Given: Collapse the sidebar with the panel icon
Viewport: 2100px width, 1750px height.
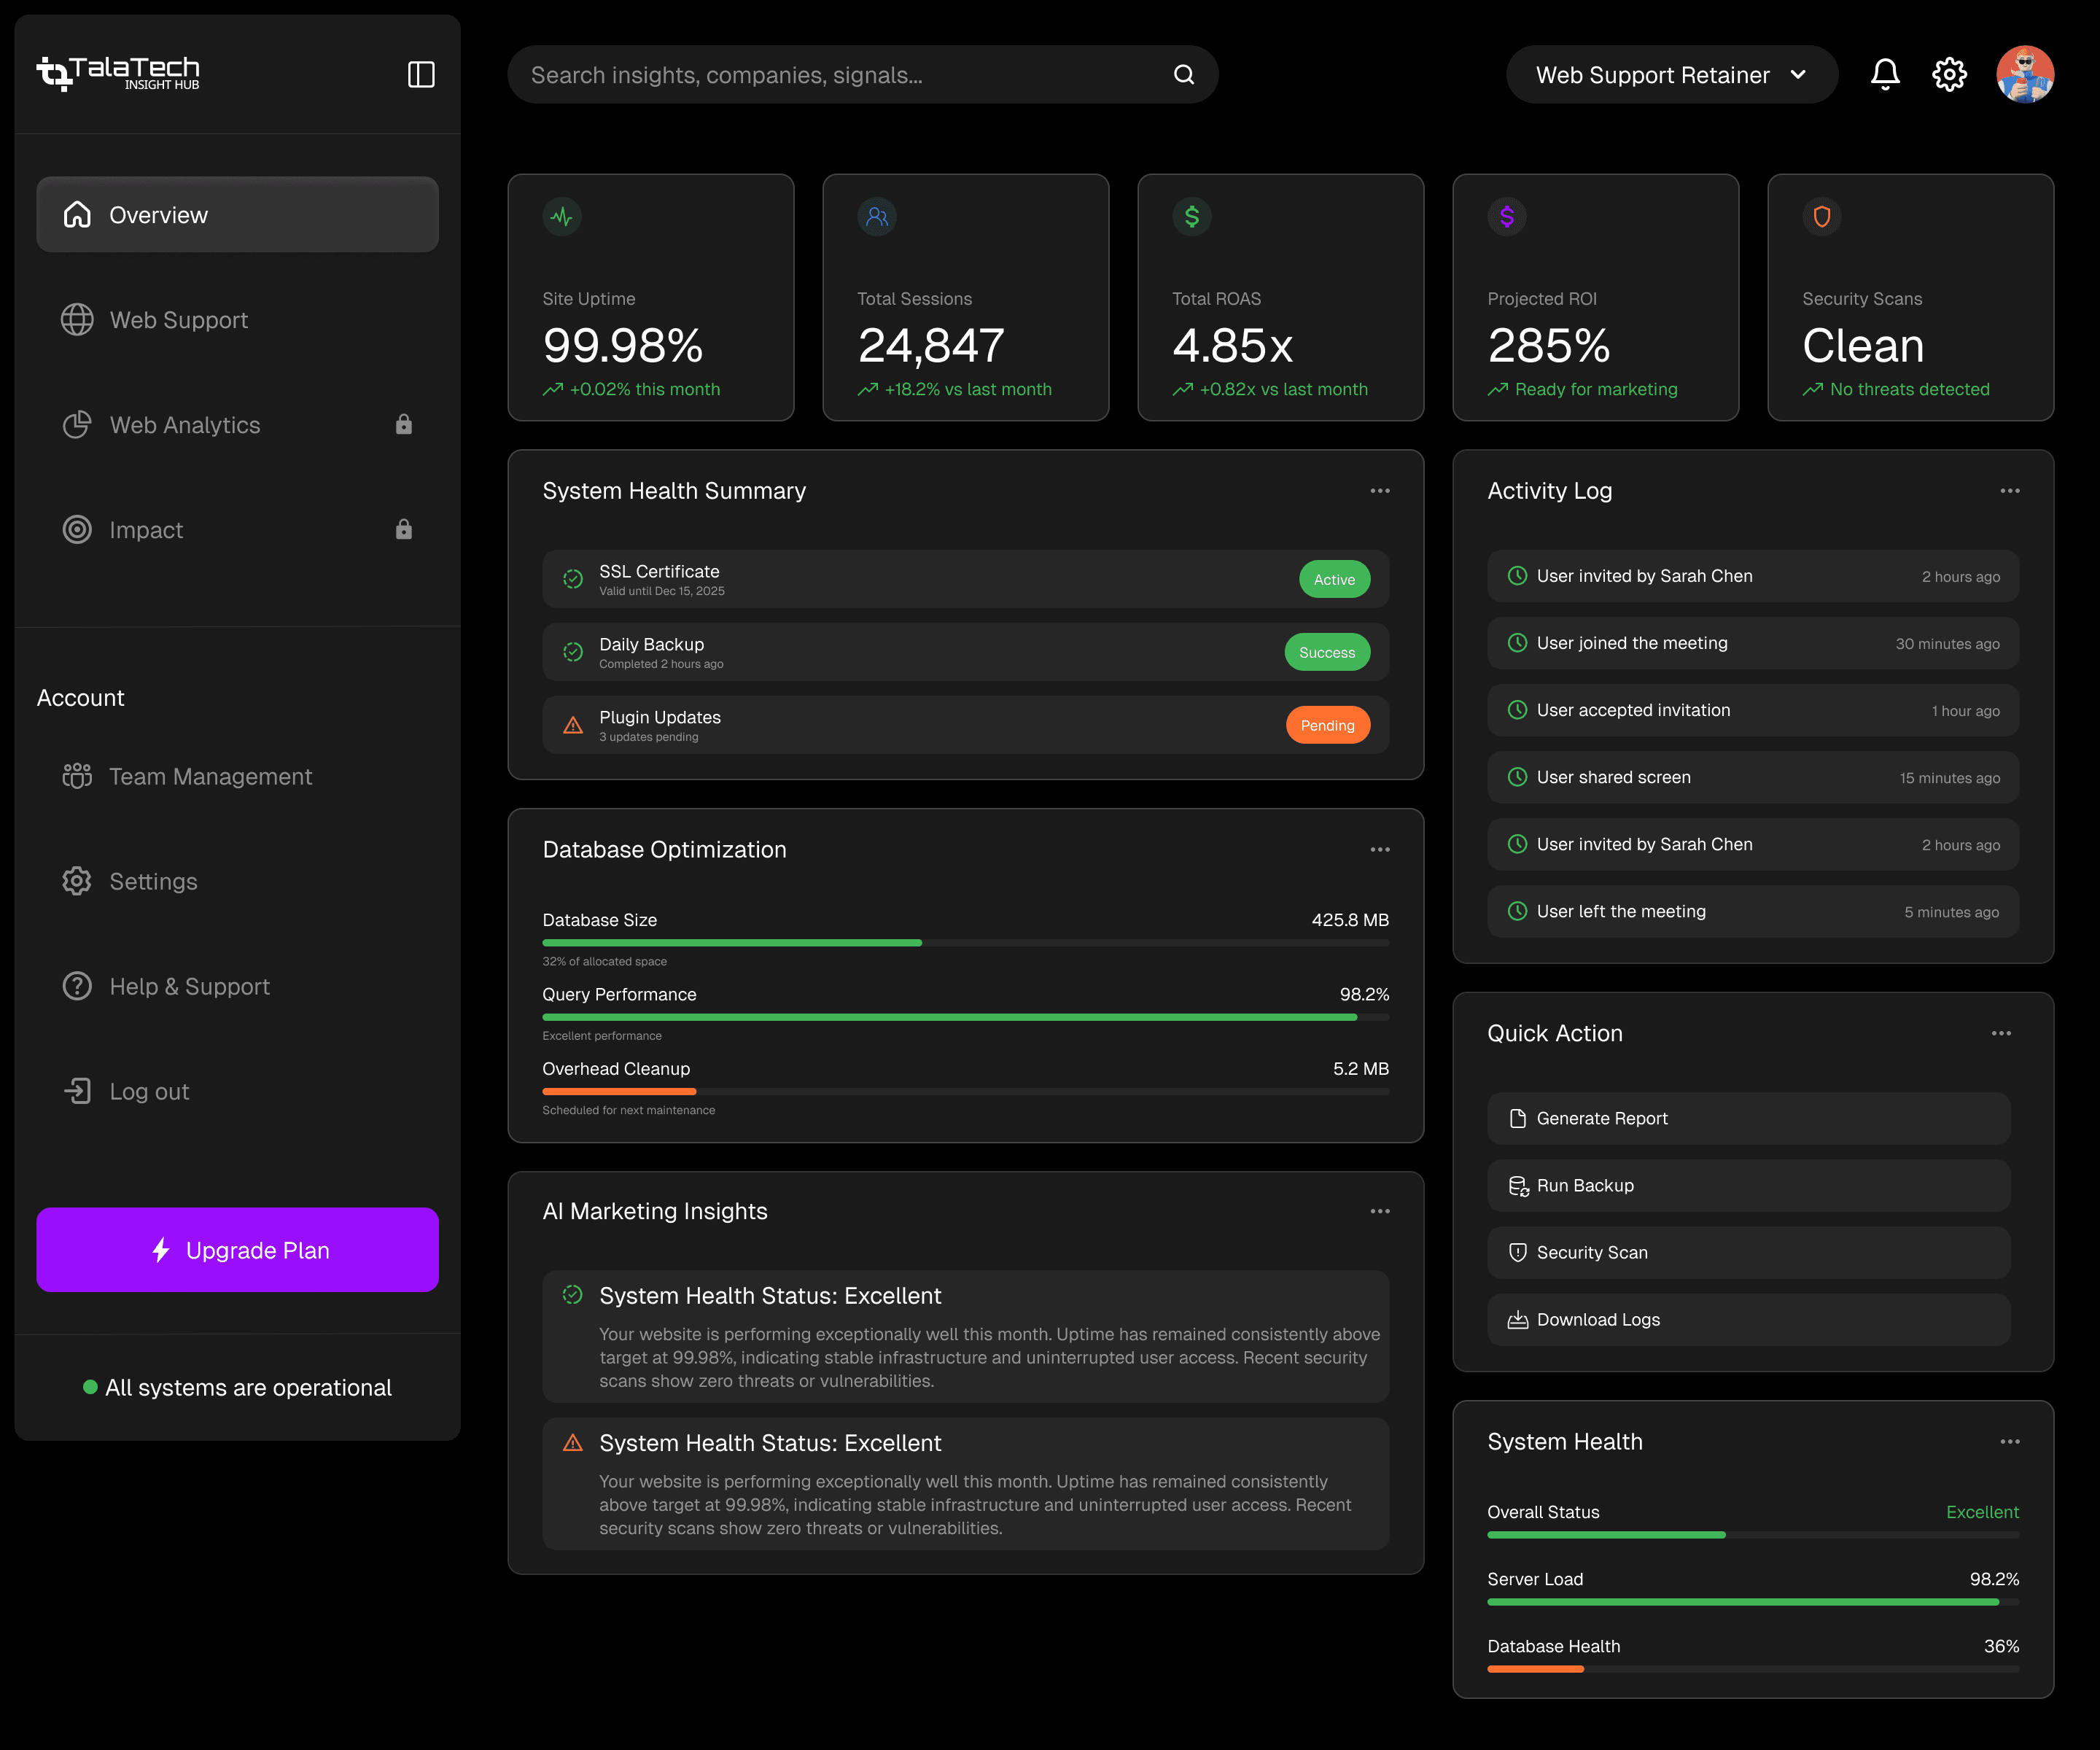Looking at the screenshot, I should click(421, 74).
